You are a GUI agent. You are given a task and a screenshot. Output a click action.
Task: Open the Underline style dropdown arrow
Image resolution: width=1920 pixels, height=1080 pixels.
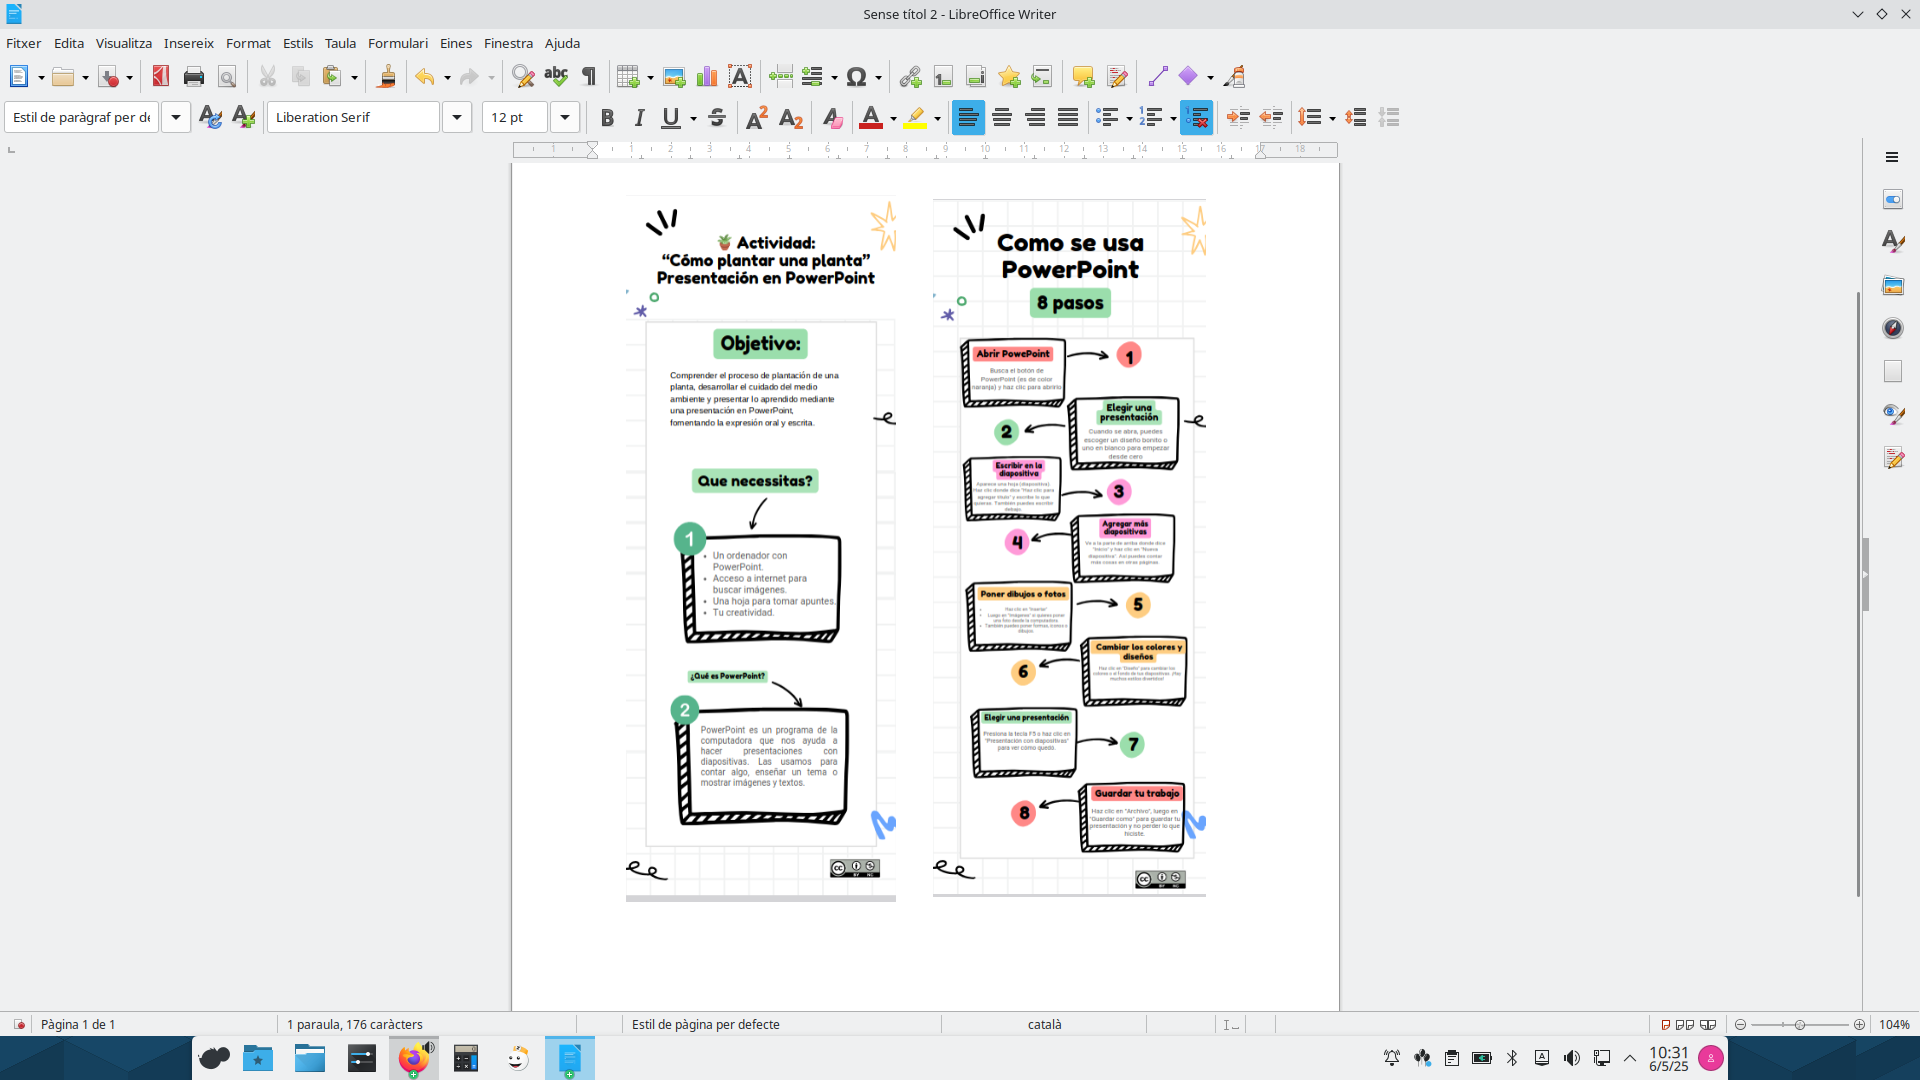click(693, 119)
